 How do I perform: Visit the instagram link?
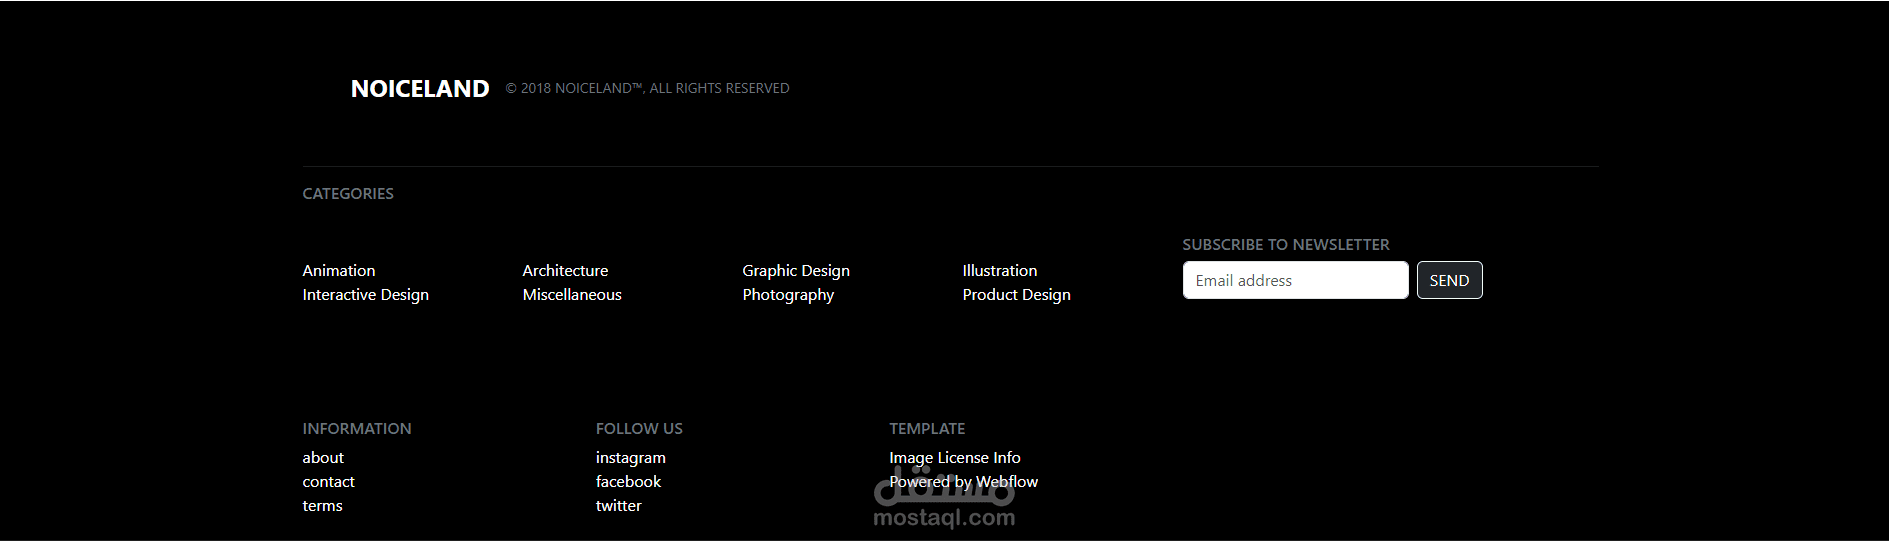[x=631, y=457]
